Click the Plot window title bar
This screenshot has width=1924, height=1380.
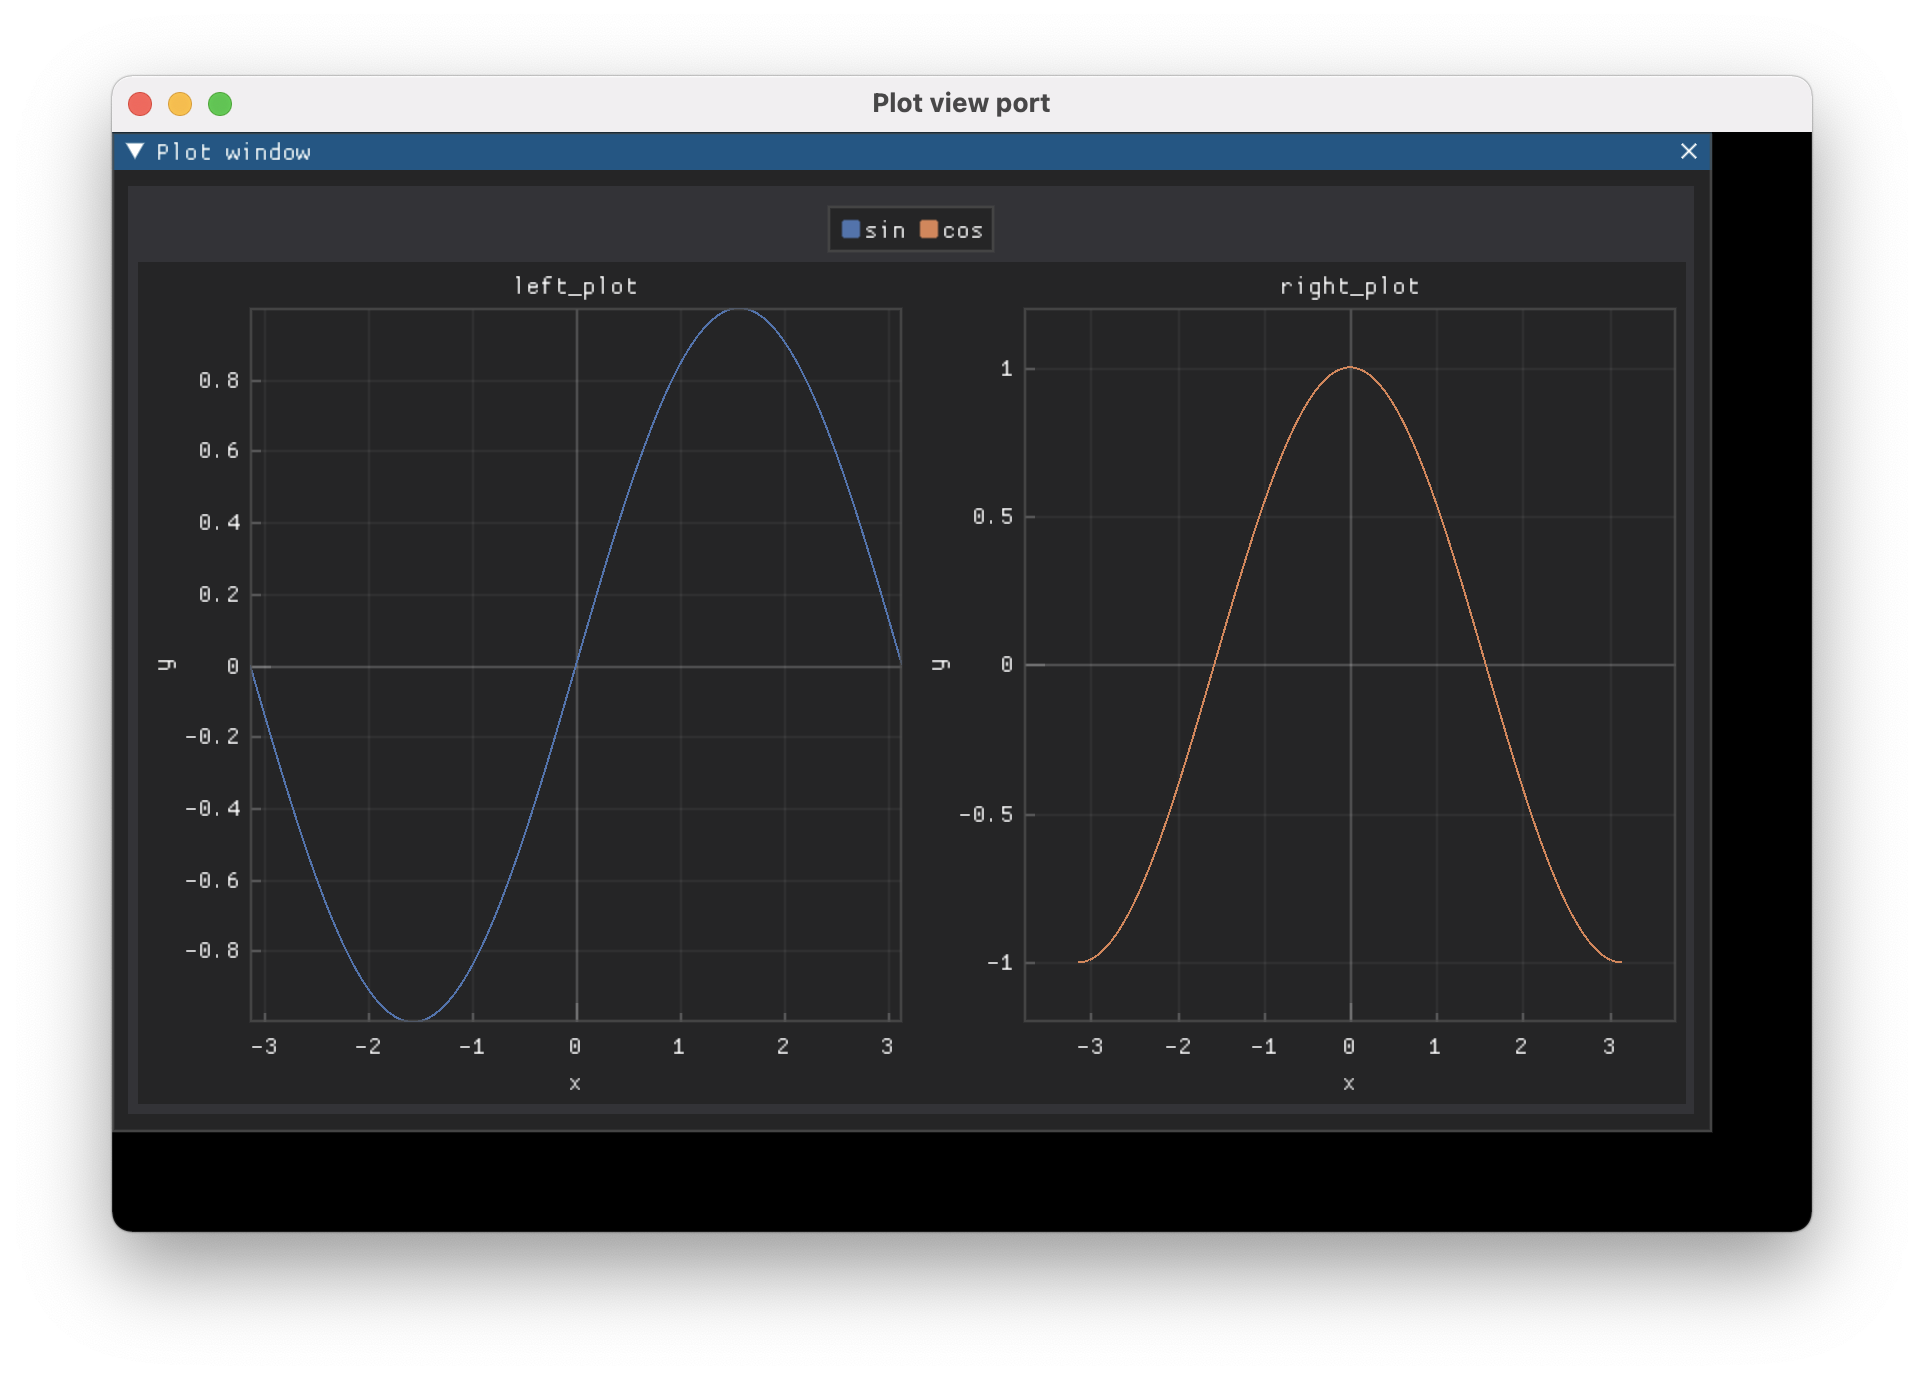pyautogui.click(x=900, y=151)
